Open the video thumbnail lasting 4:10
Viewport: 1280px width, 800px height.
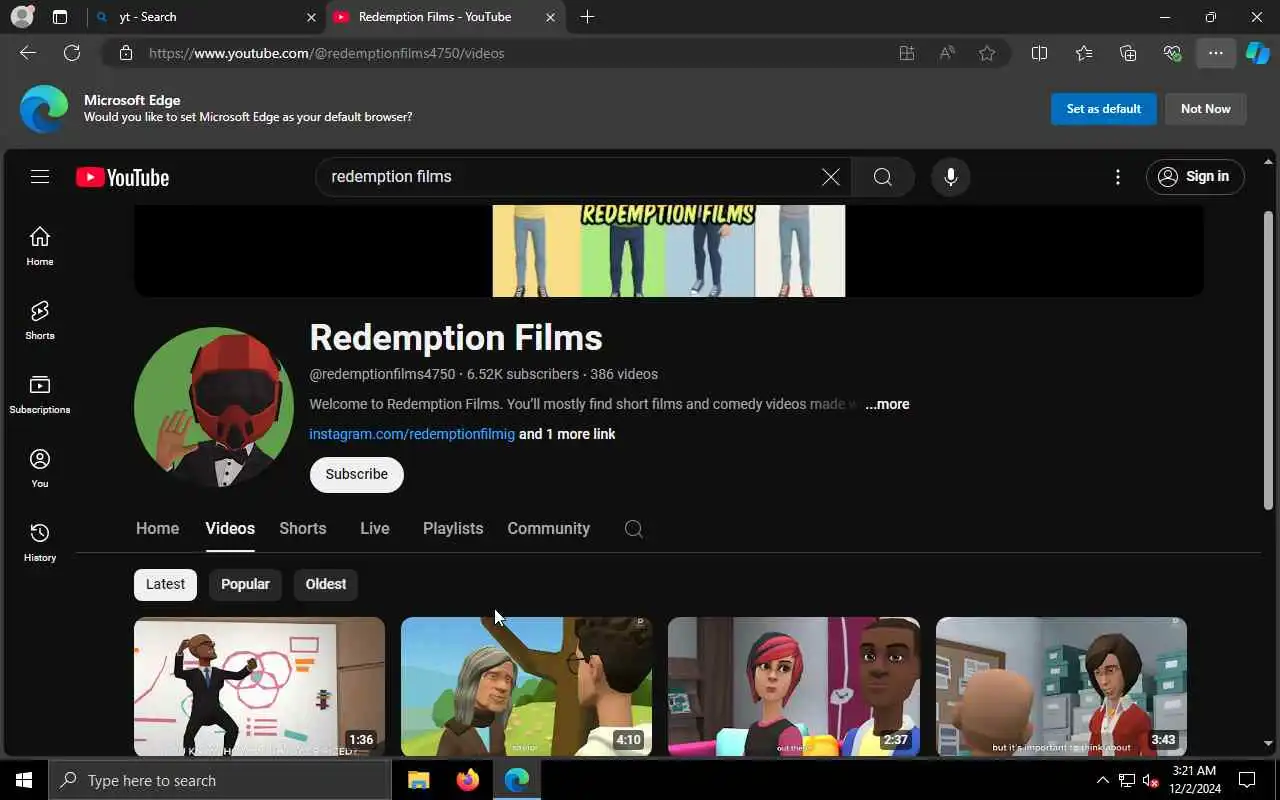coord(526,686)
